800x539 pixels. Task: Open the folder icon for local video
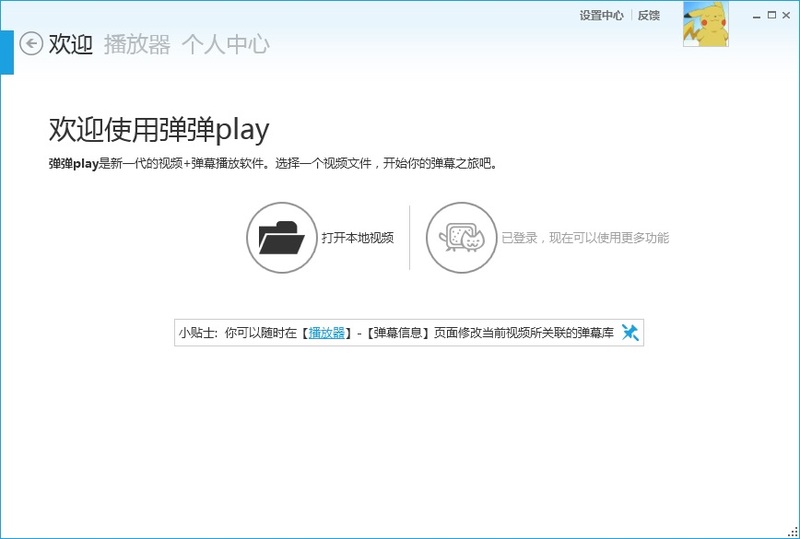click(x=282, y=237)
